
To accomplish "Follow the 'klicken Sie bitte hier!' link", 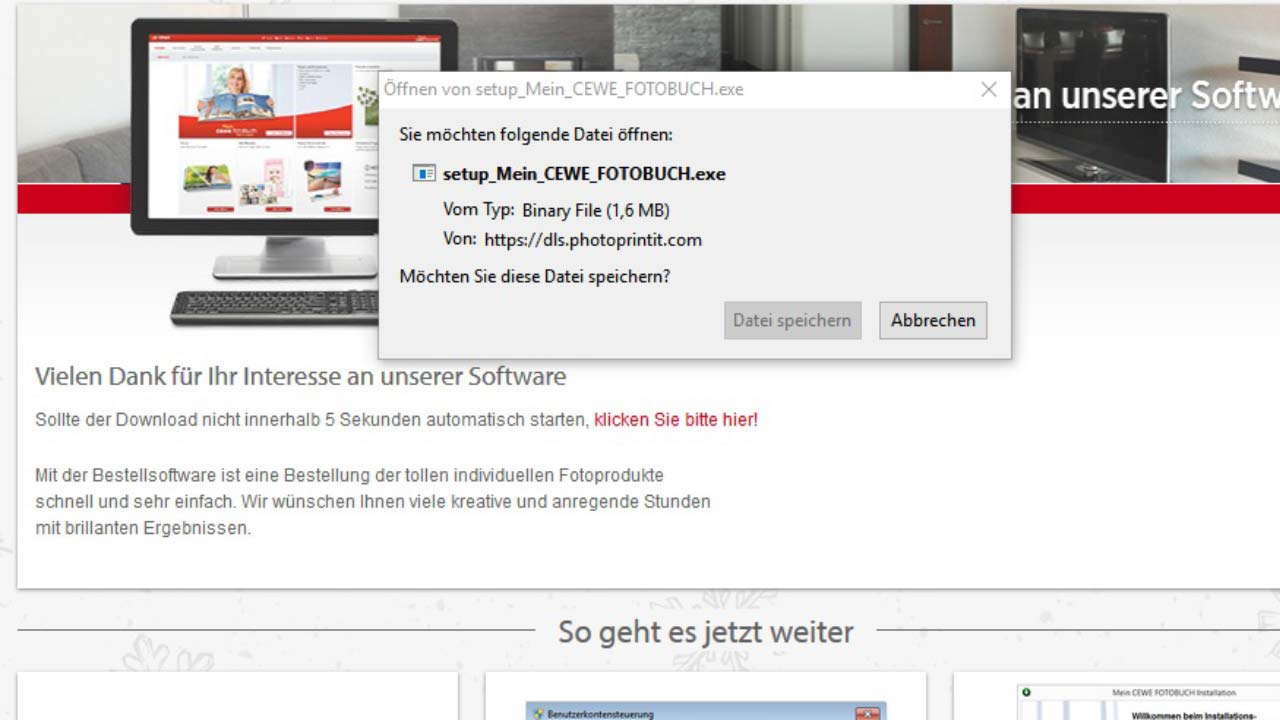I will click(x=676, y=420).
